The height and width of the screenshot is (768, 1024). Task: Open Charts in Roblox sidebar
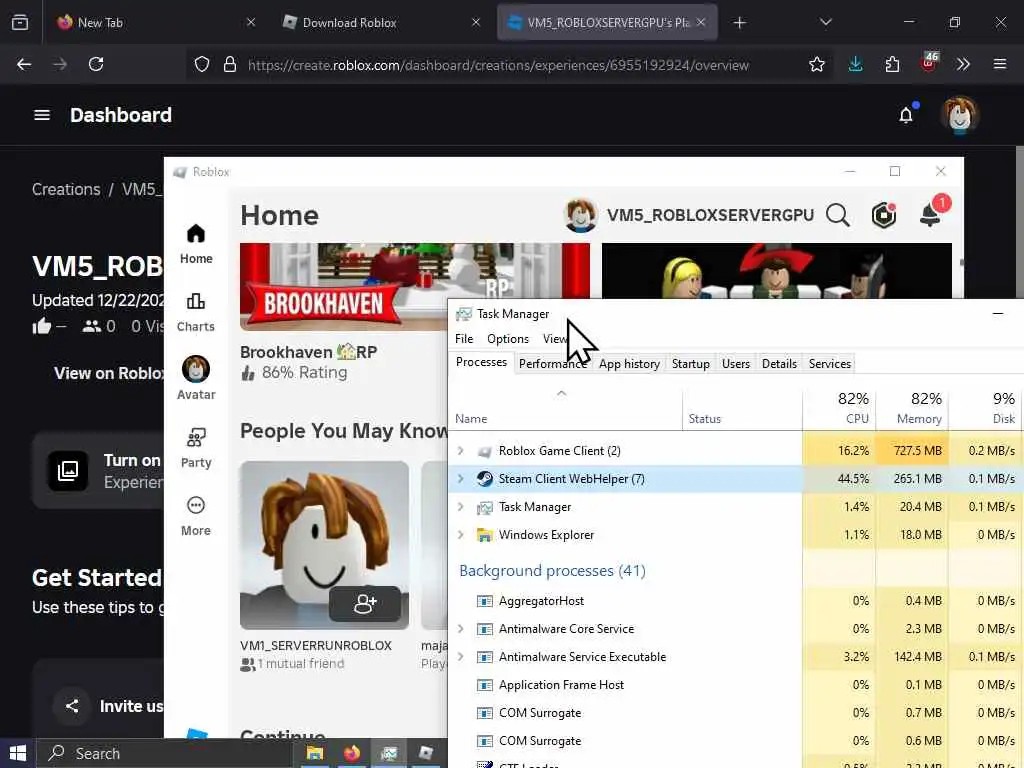tap(196, 312)
